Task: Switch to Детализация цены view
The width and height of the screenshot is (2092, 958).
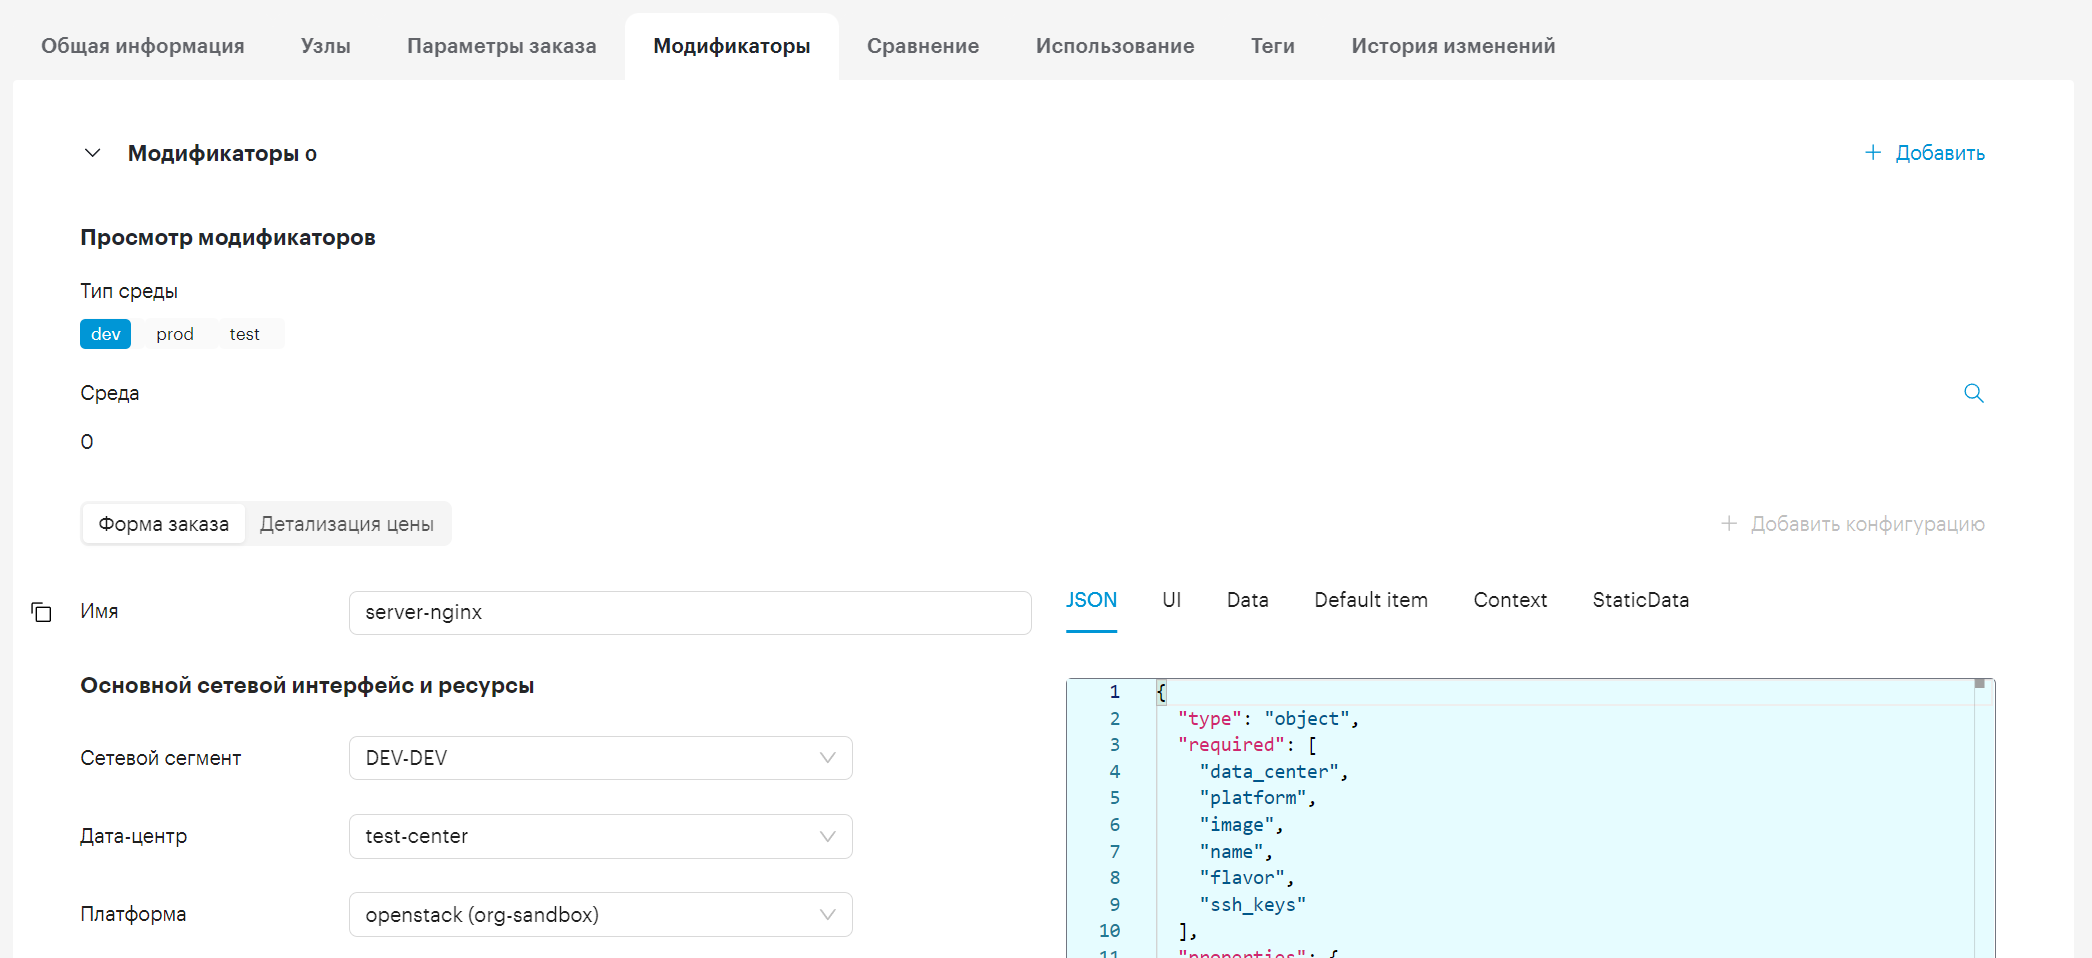Action: 347,524
